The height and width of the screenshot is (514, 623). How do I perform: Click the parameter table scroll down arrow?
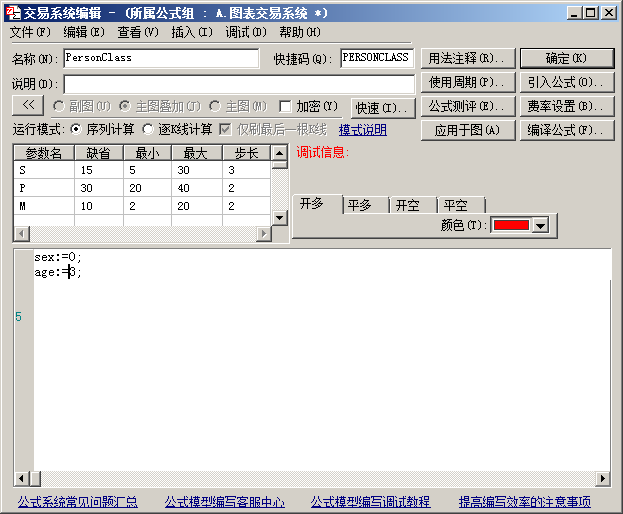pos(280,218)
